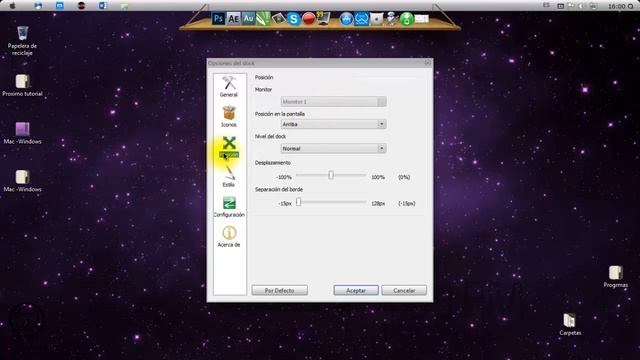Open the Nivel del dock dropdown
Image resolution: width=640 pixels, height=360 pixels.
(x=333, y=148)
